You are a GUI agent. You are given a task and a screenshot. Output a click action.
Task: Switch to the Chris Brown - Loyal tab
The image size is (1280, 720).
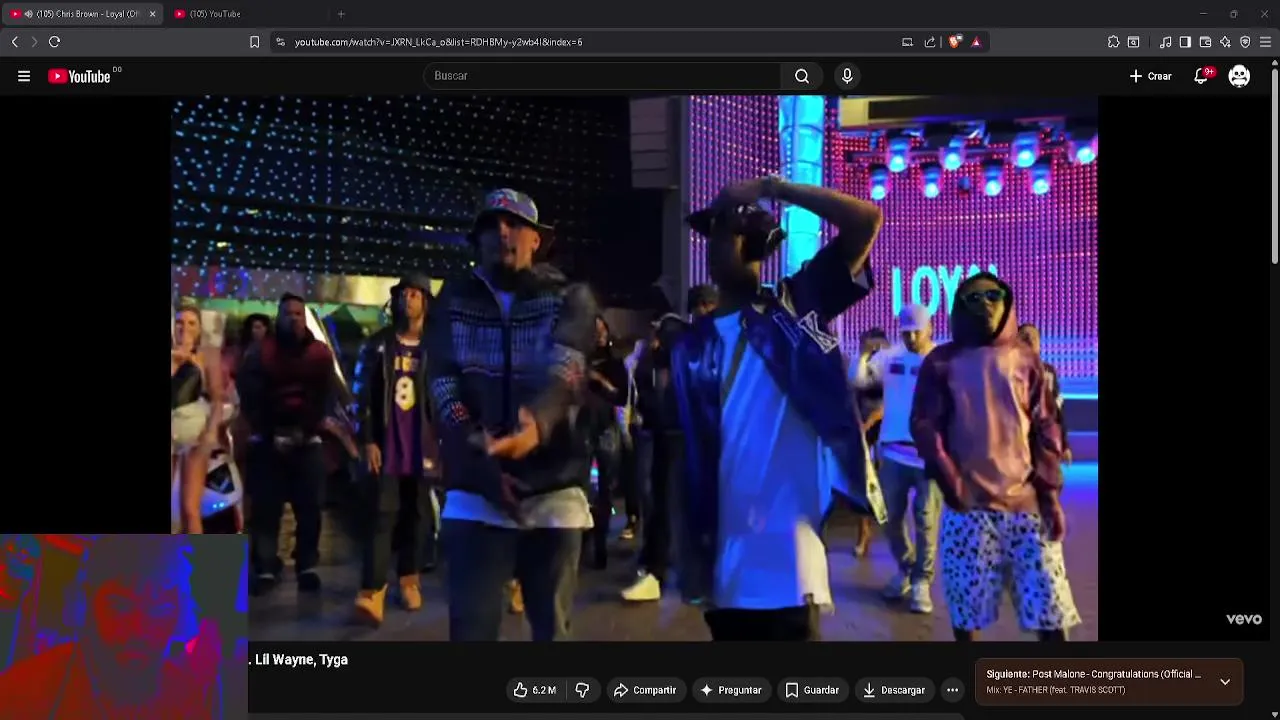point(82,14)
